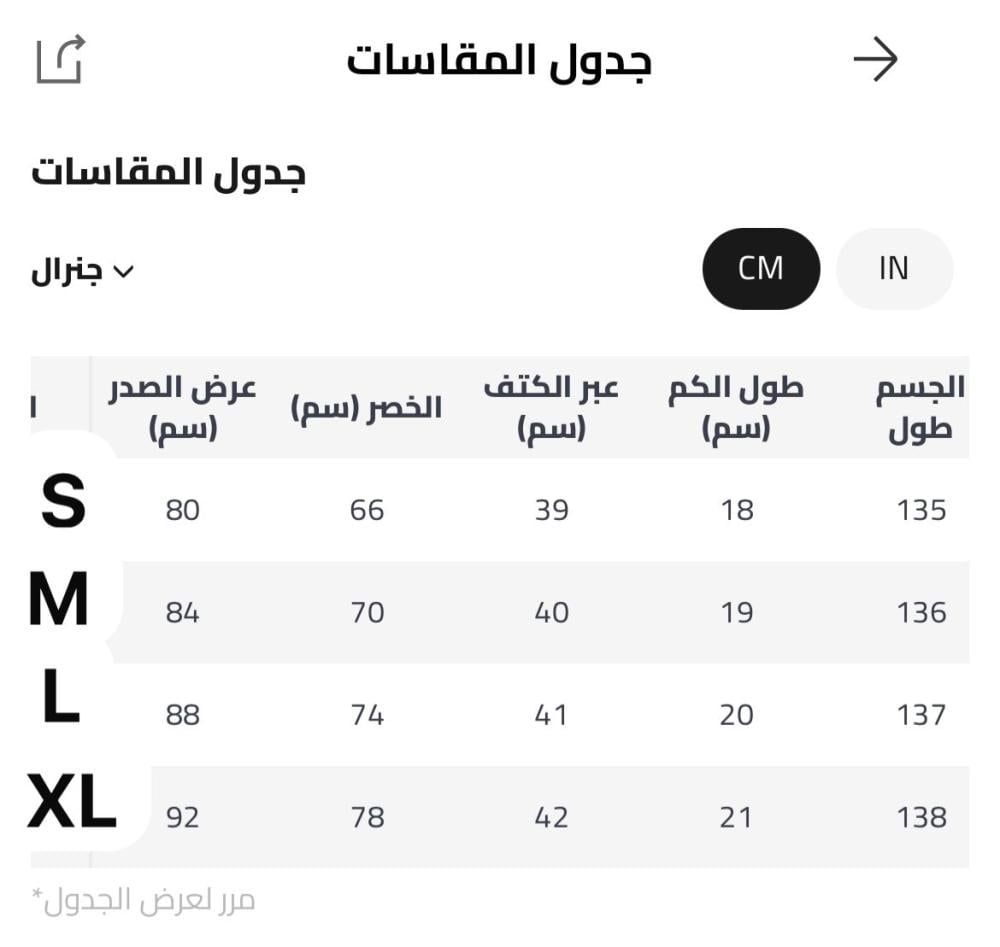1000x947 pixels.
Task: Select the S size row label
Action: pyautogui.click(x=63, y=503)
